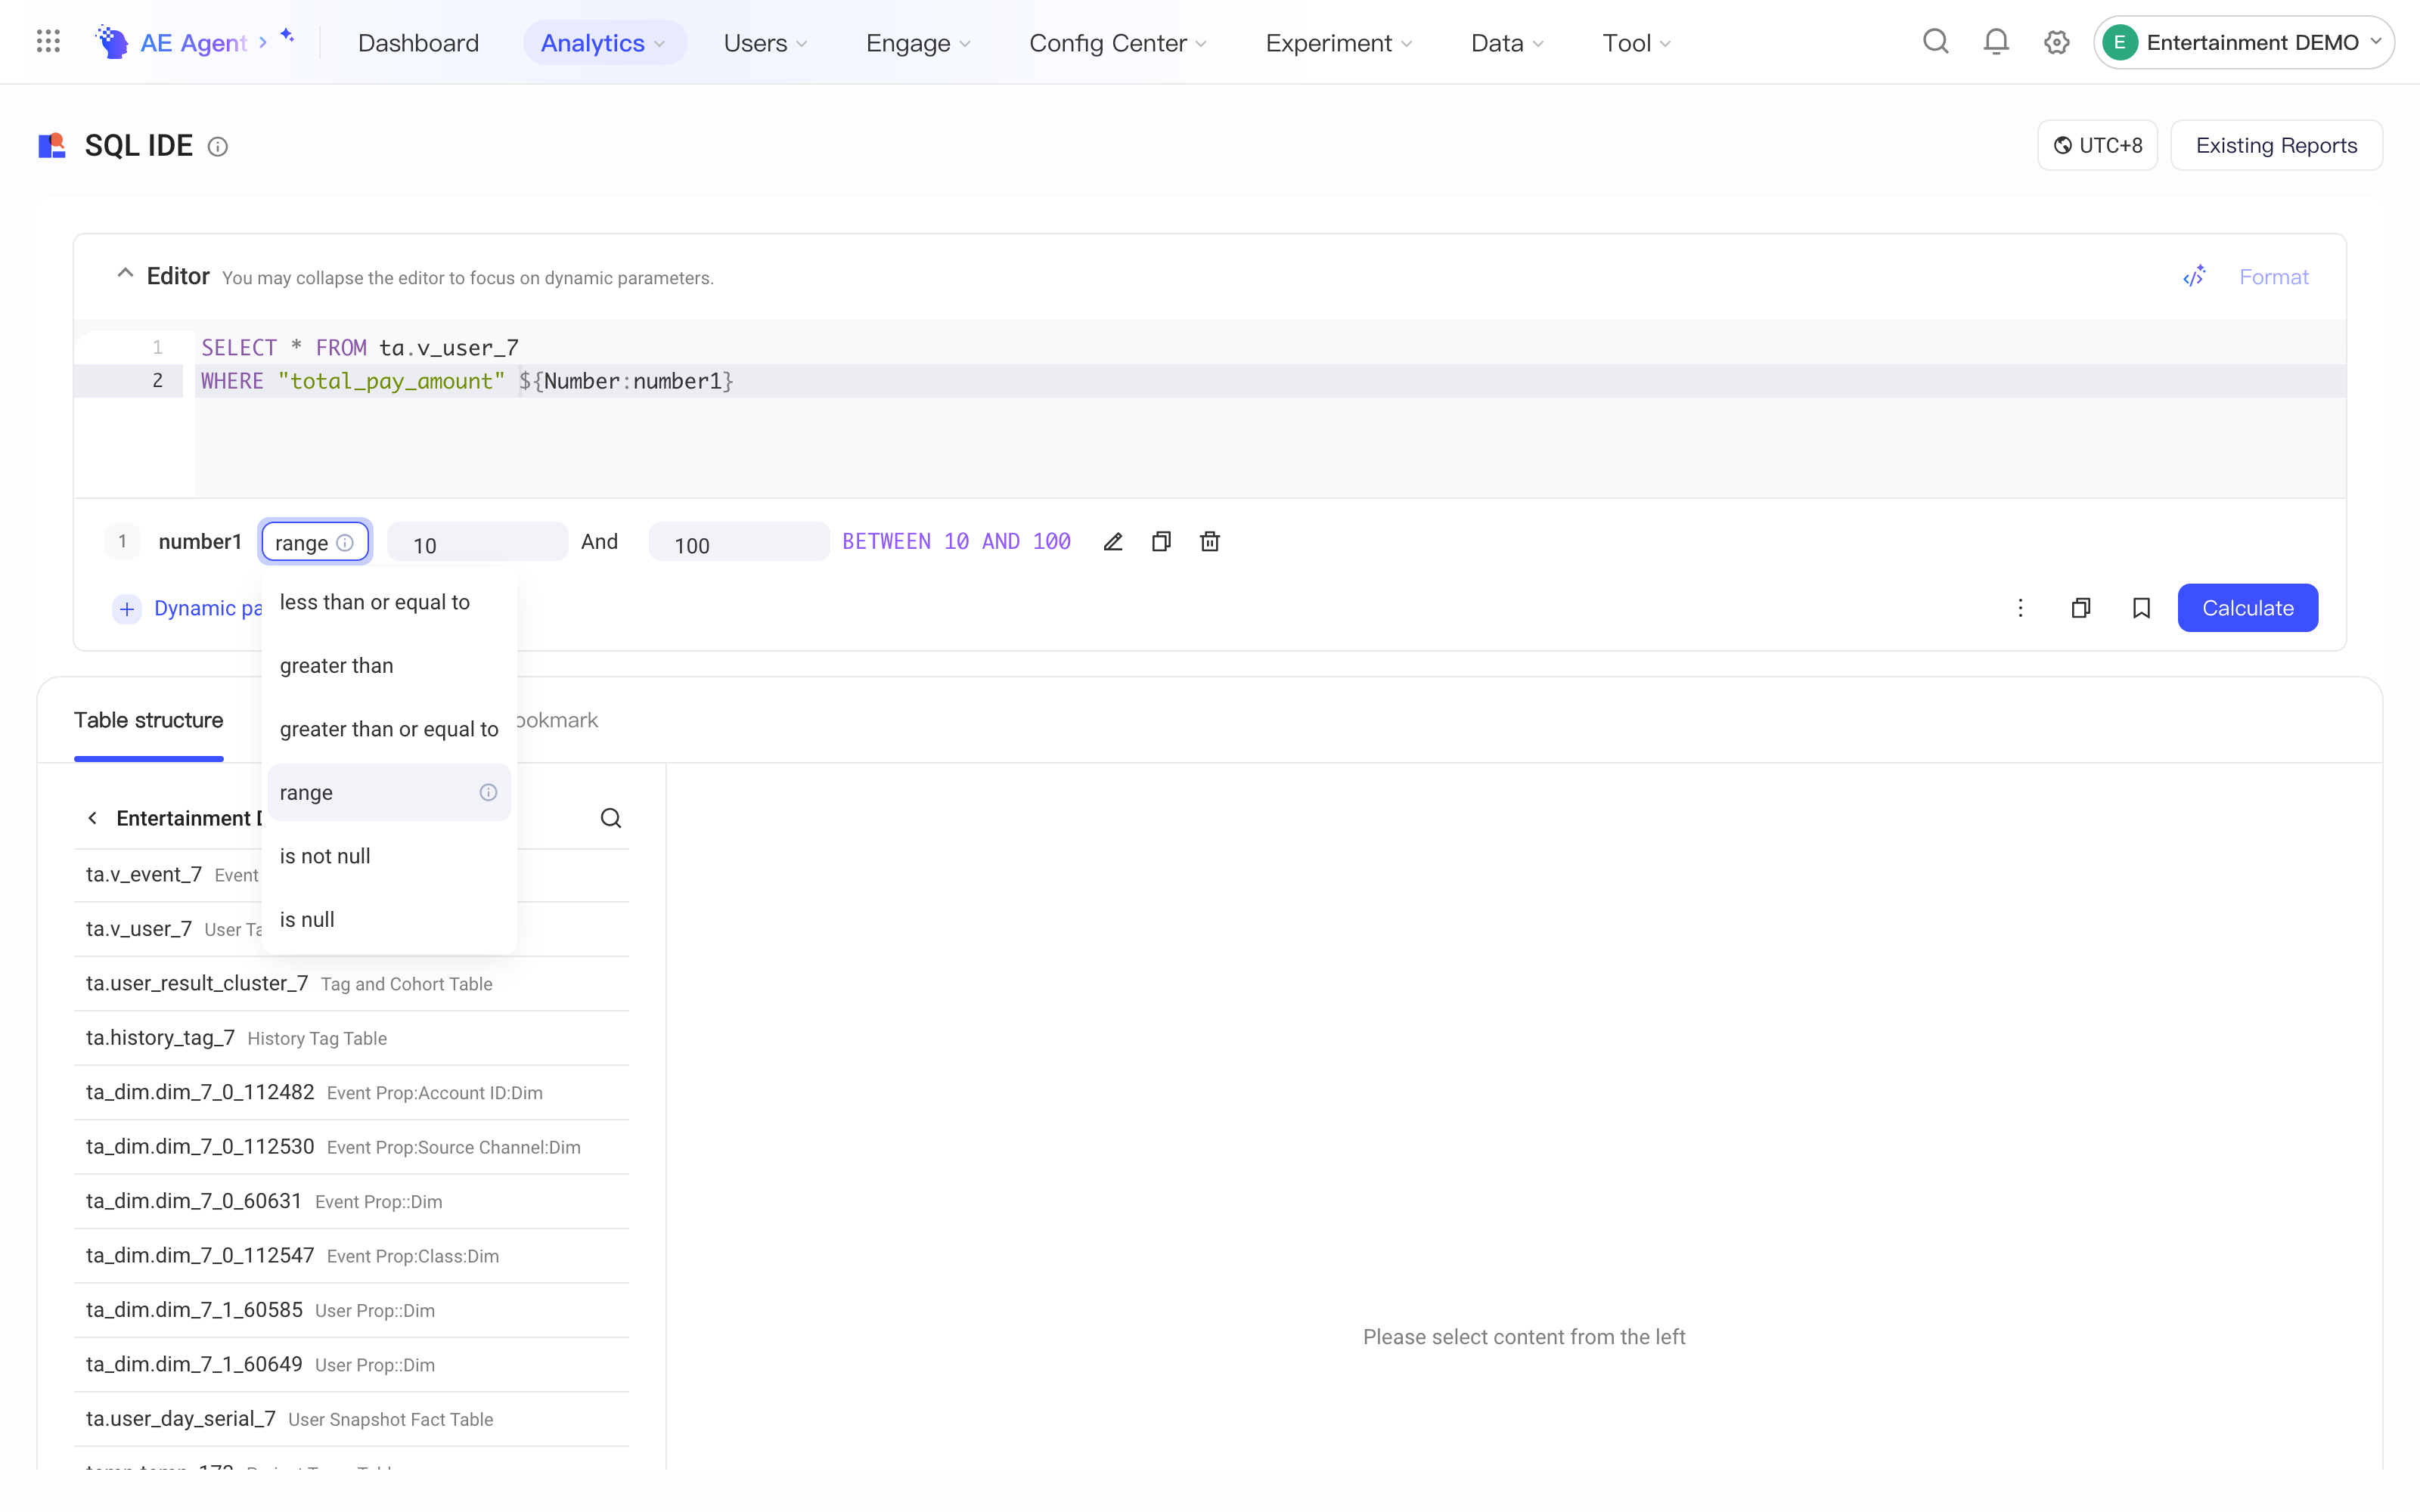Select the ta.user_result_cluster_7 table row
This screenshot has width=2420, height=1512.
(351, 984)
